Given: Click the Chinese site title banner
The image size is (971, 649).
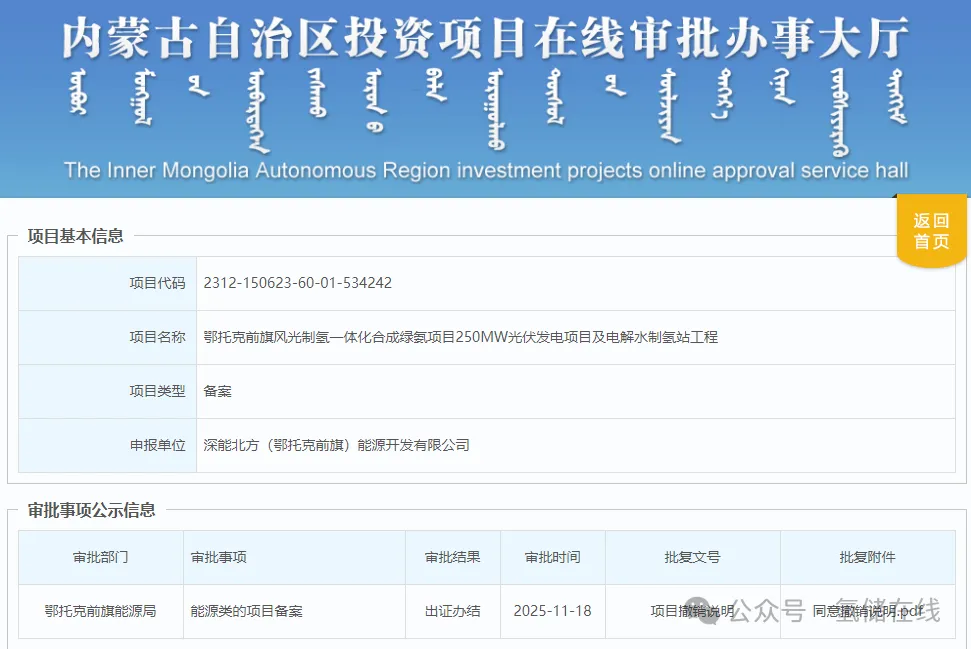Looking at the screenshot, I should (x=485, y=38).
